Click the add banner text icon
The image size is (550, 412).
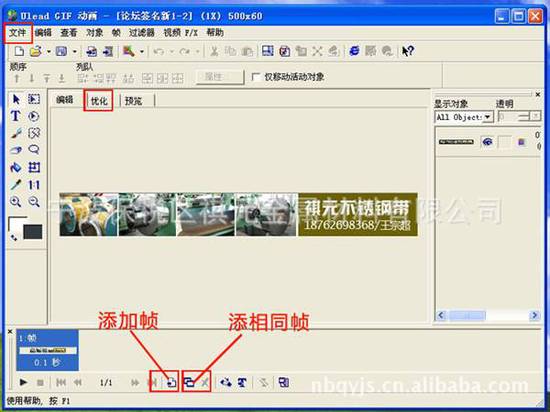click(x=242, y=382)
